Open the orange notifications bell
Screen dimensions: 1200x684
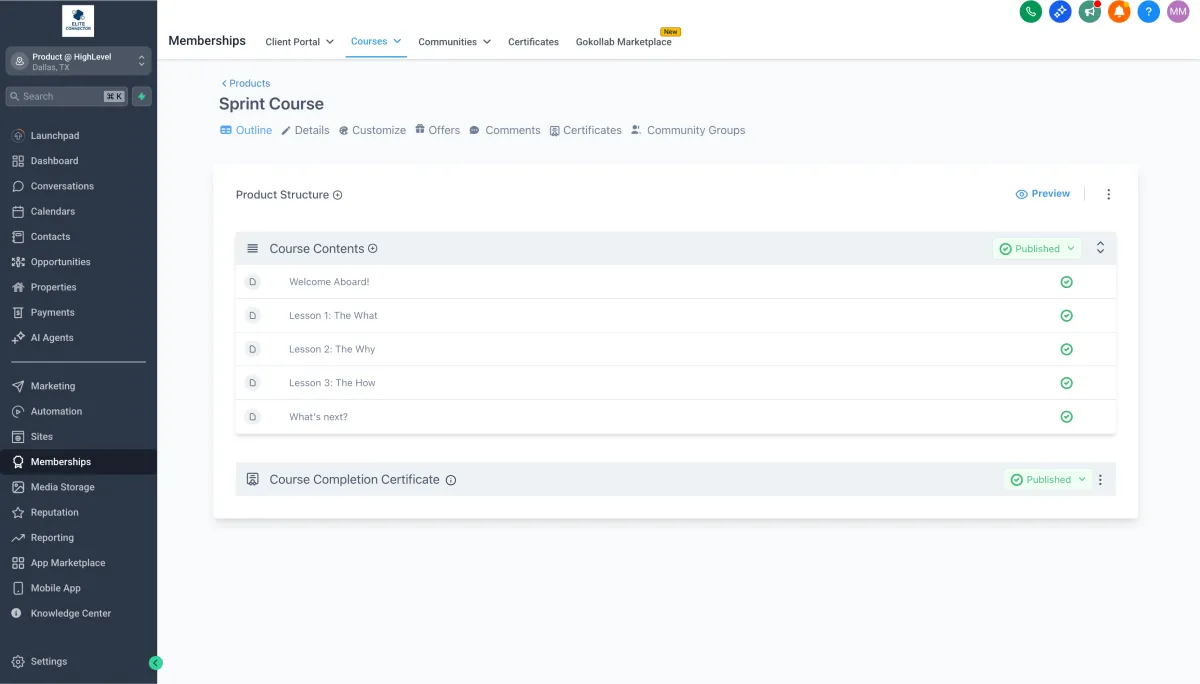point(1119,12)
